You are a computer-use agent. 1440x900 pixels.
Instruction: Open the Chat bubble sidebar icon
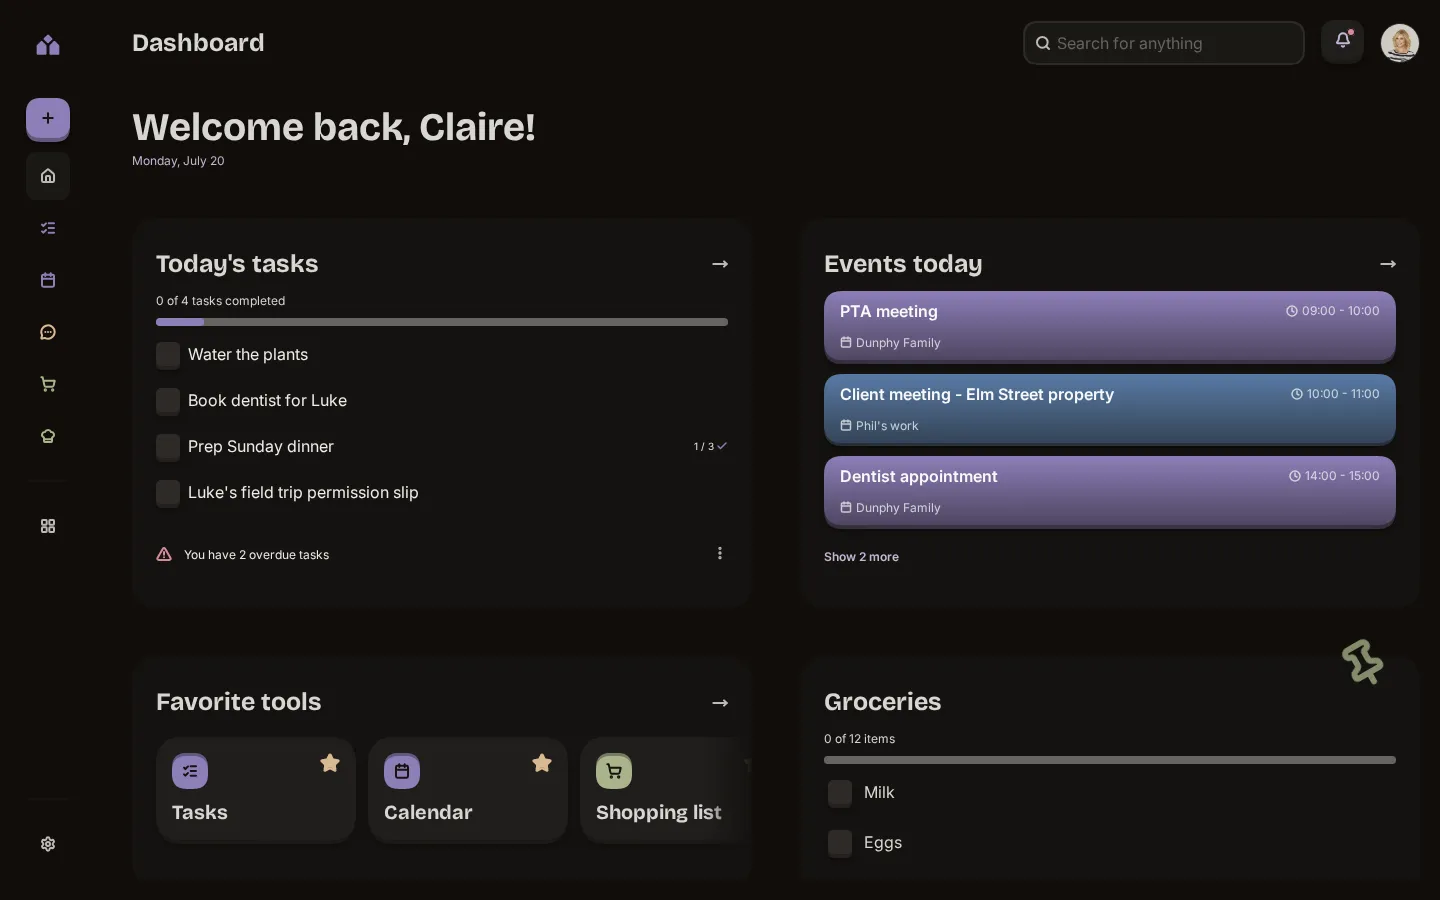pos(48,332)
